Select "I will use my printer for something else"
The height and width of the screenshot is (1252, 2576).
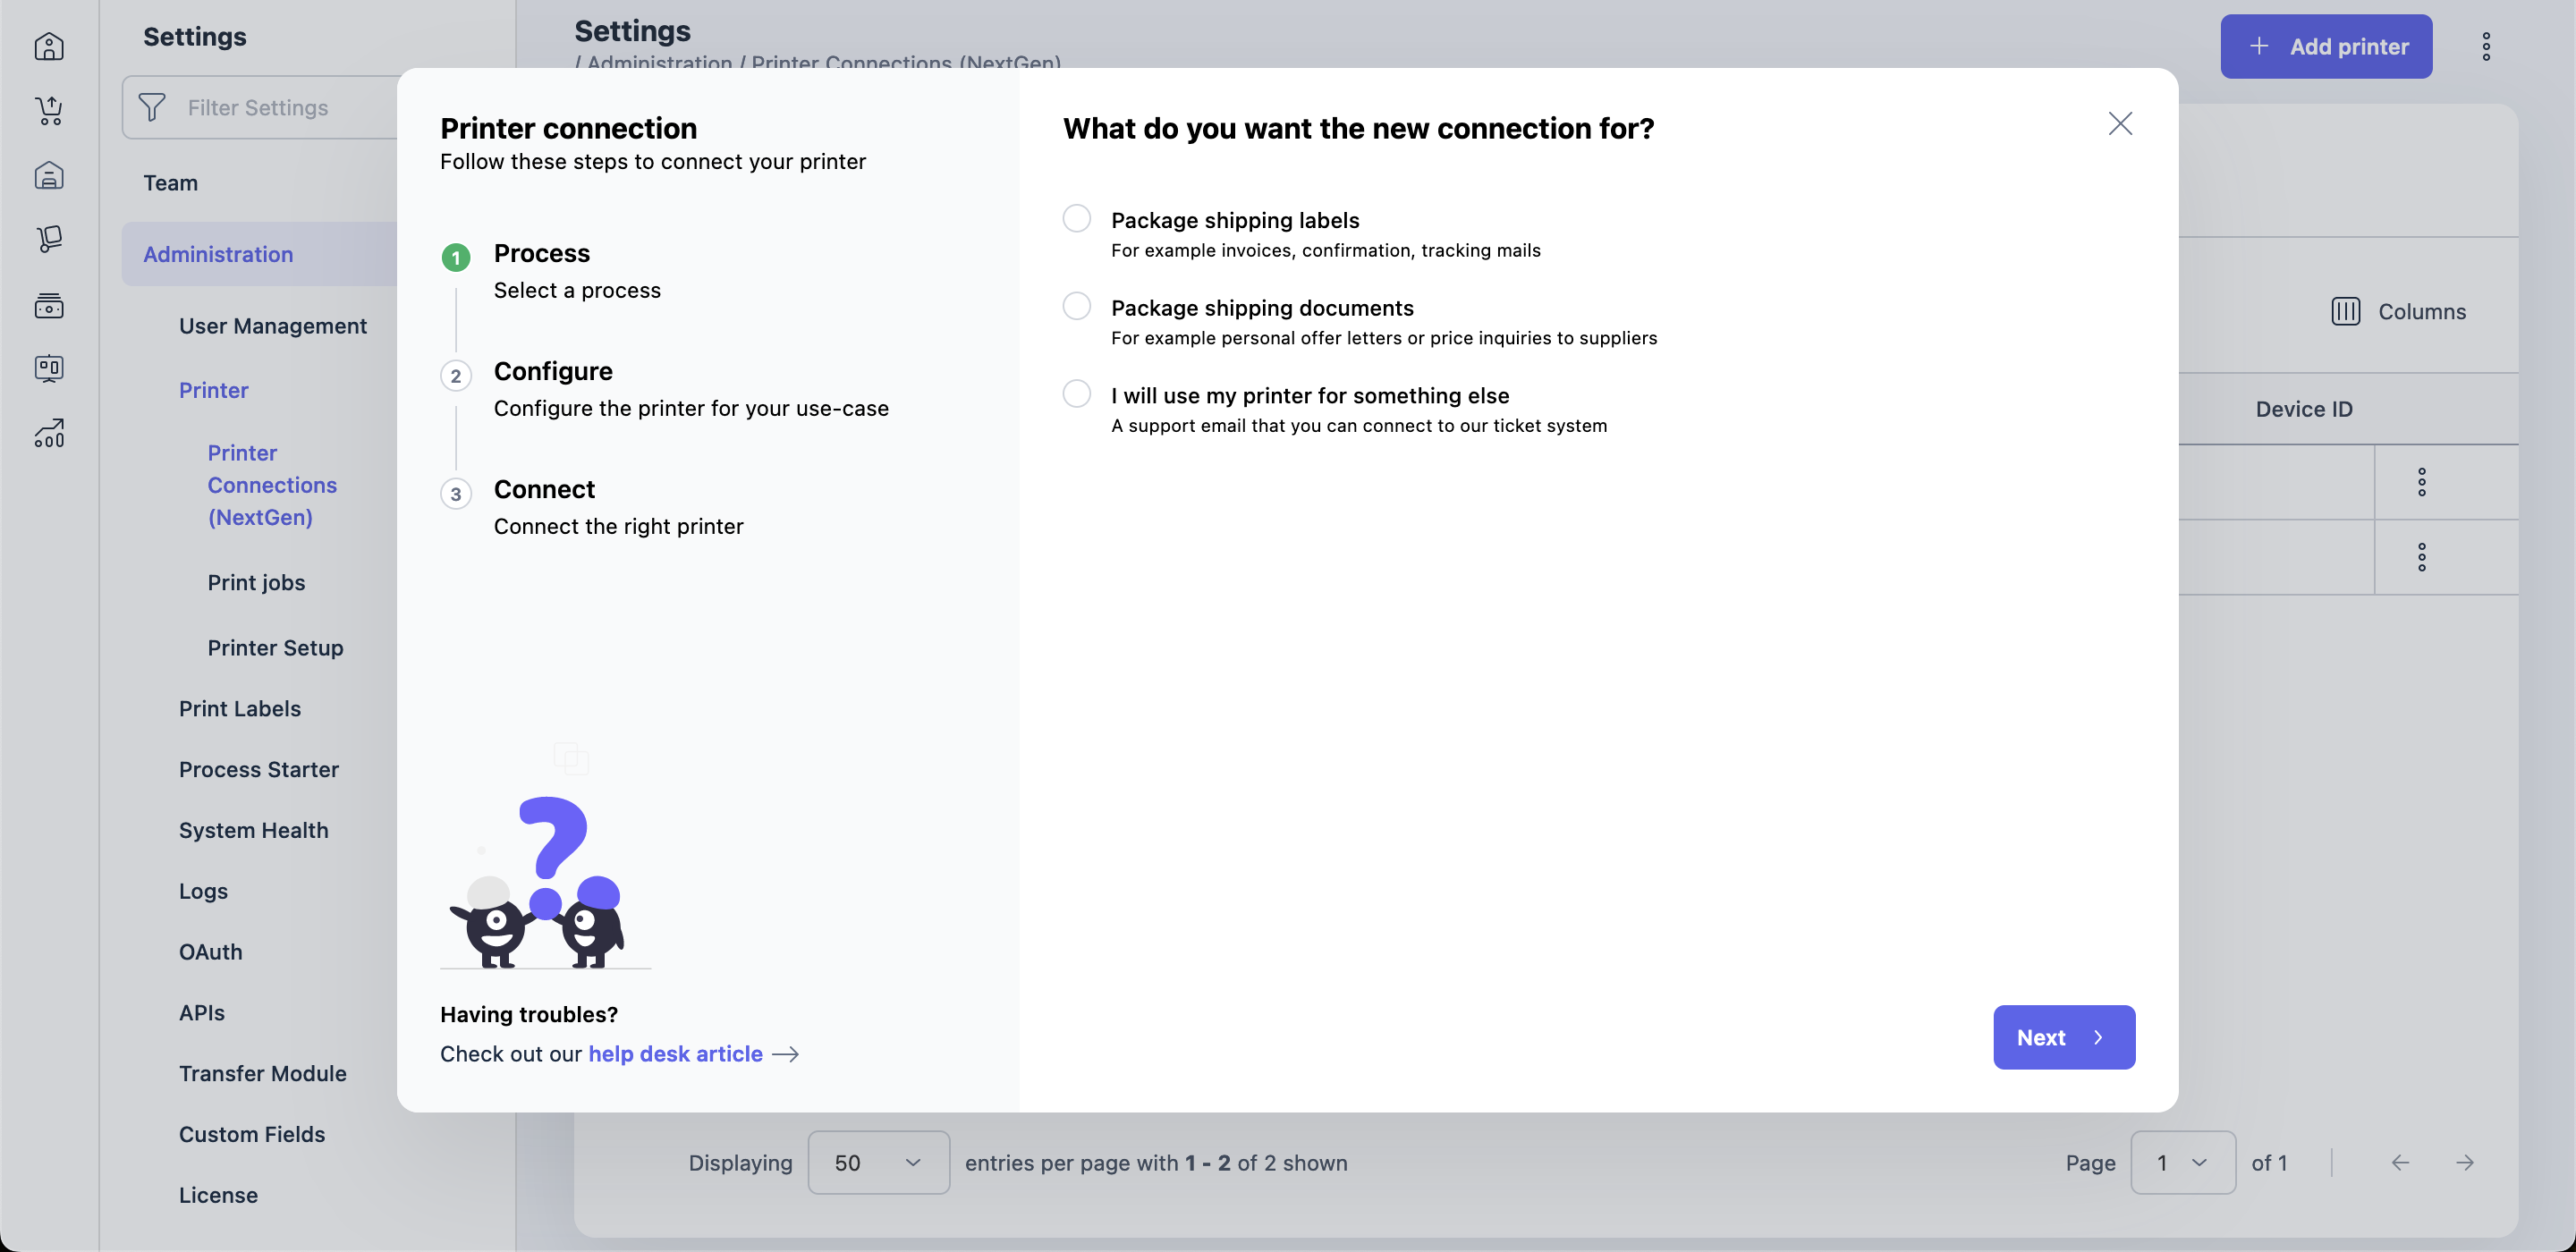[1076, 394]
